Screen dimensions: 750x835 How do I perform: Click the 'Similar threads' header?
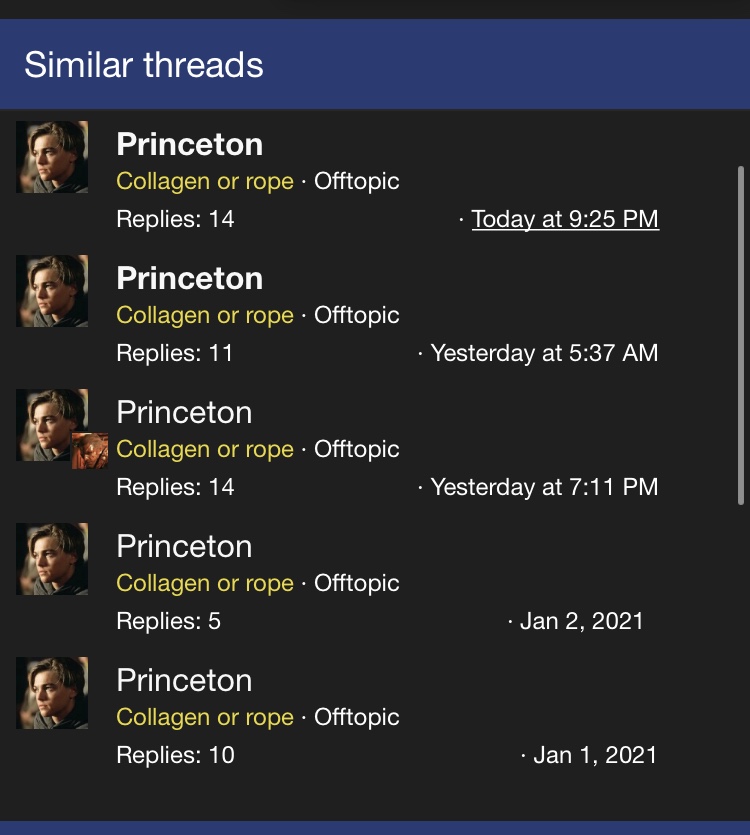coord(144,64)
